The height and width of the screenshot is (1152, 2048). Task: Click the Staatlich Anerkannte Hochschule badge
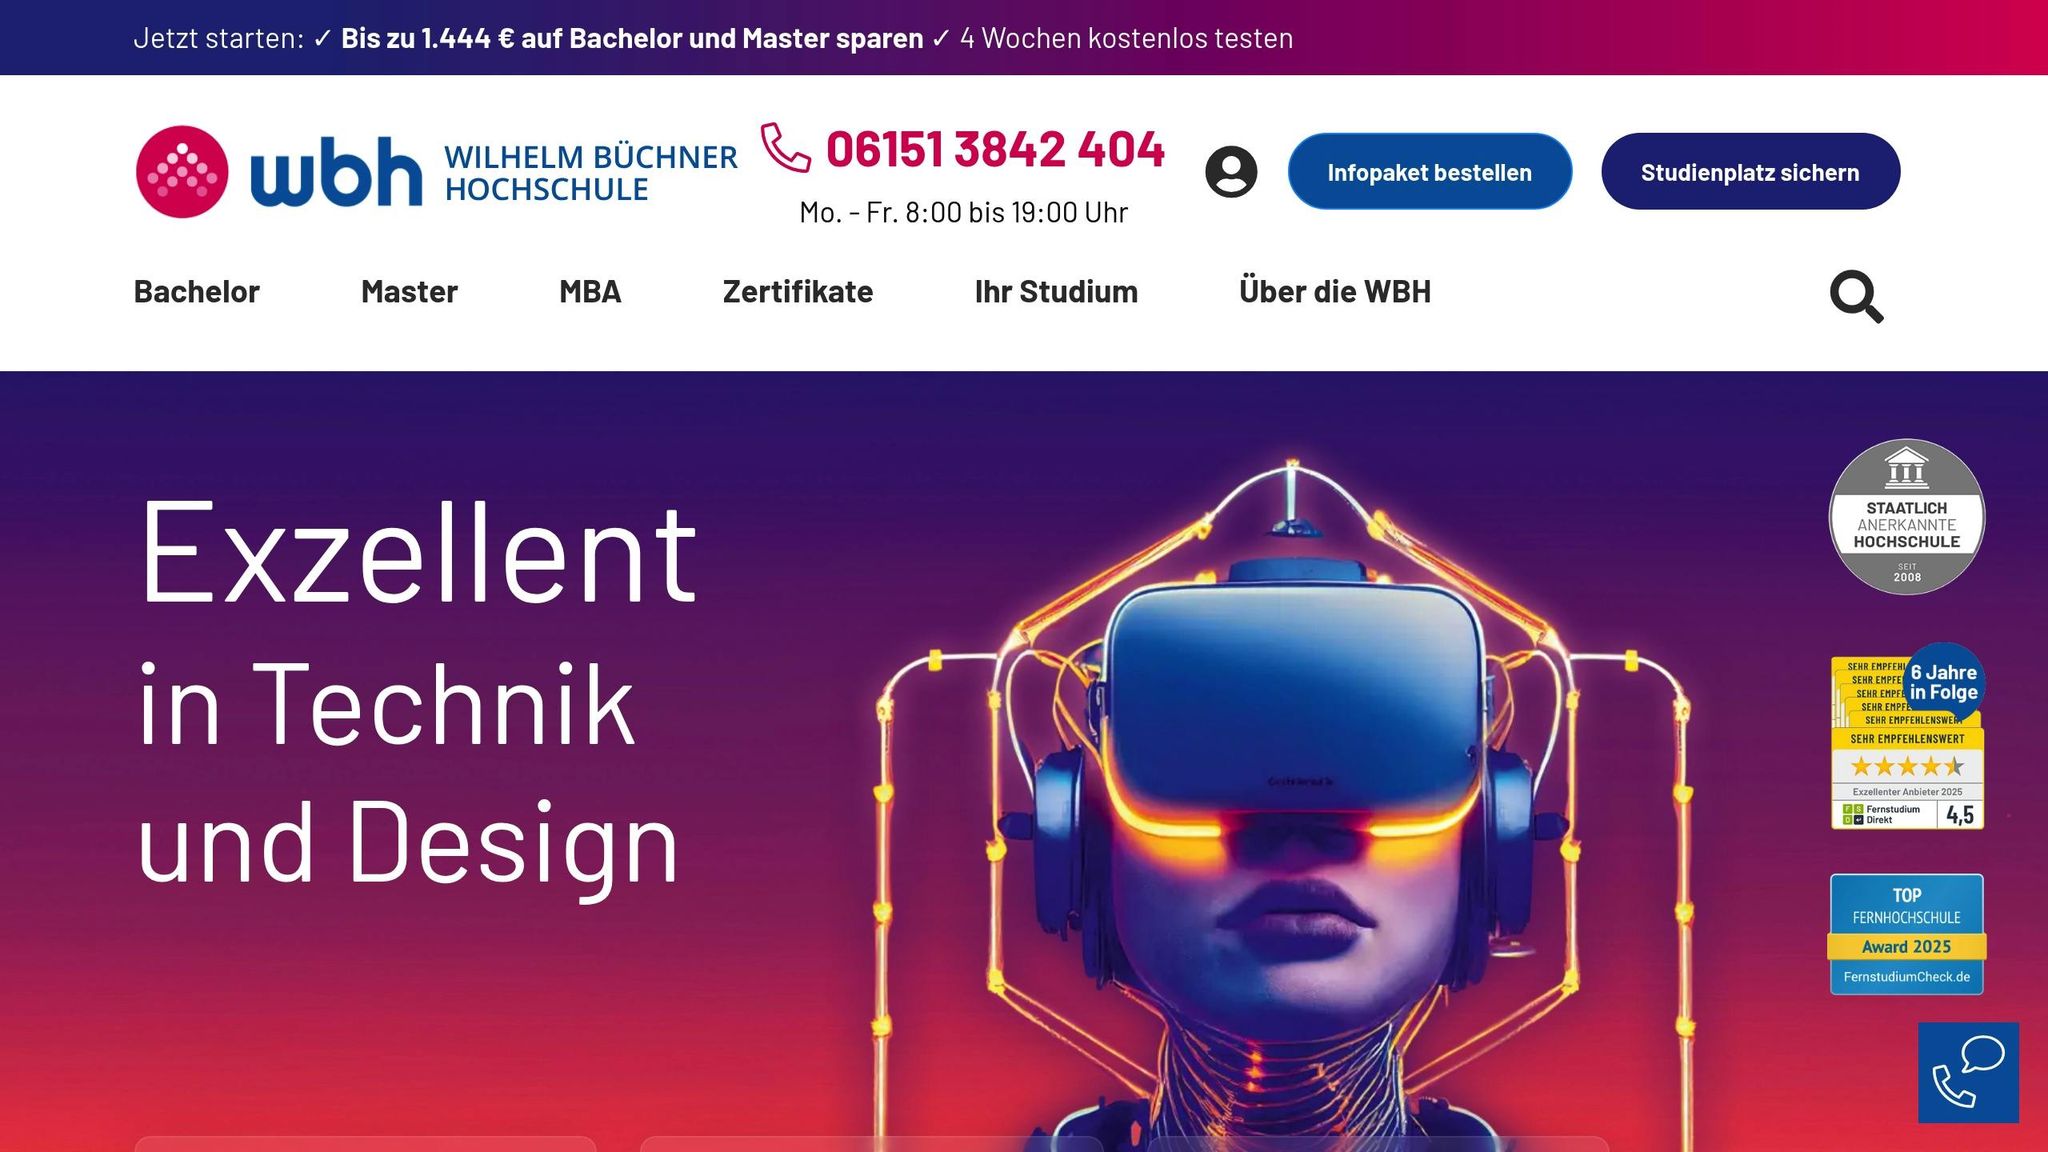[1907, 517]
